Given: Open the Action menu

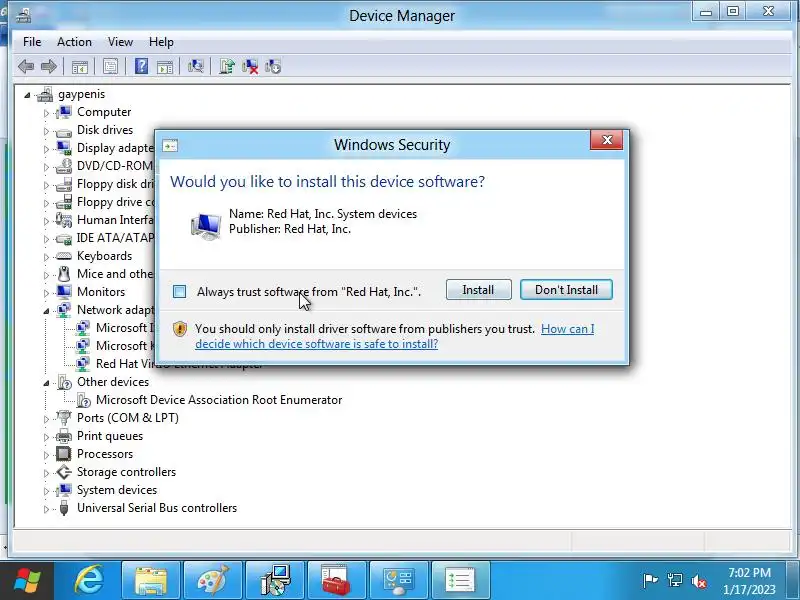Looking at the screenshot, I should [x=74, y=42].
